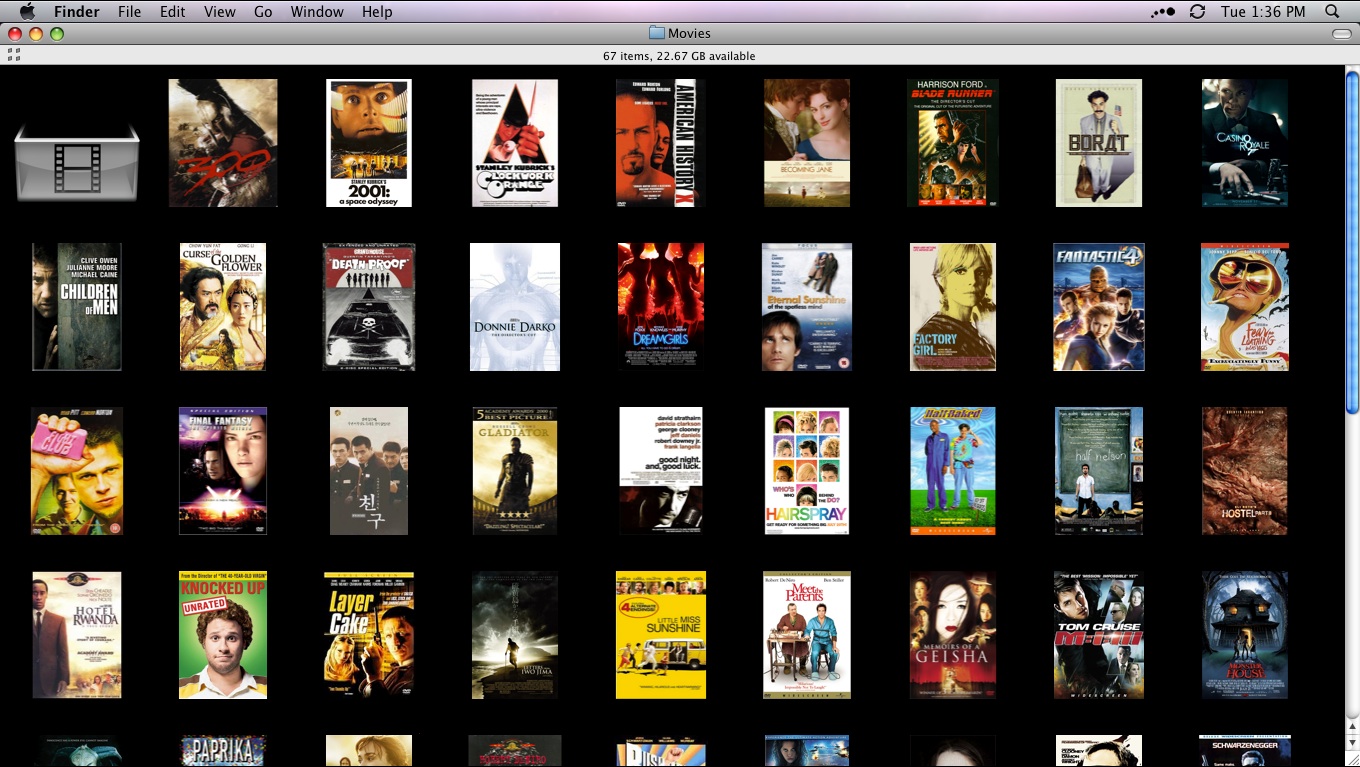1360x767 pixels.
Task: Click the icon-view grid status indicator
Action: [x=14, y=55]
